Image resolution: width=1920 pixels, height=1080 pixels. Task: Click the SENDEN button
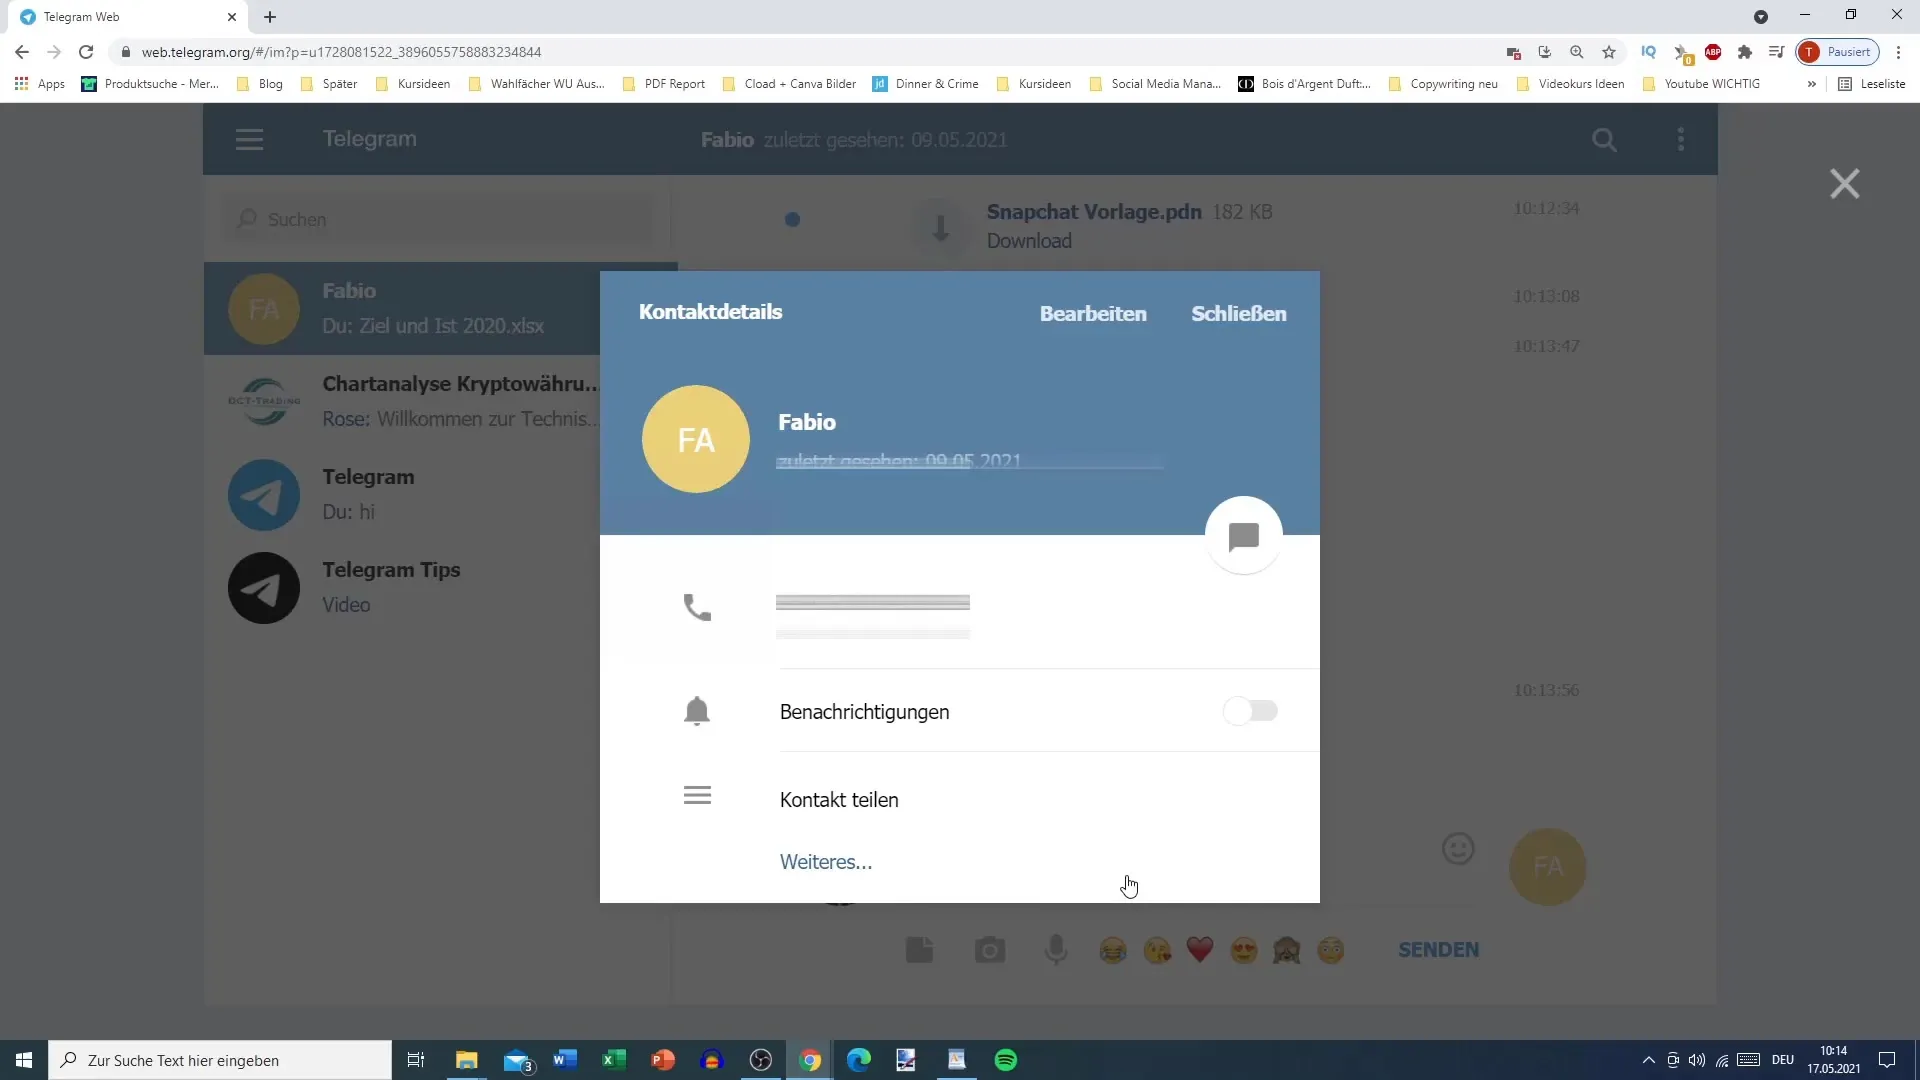point(1438,950)
